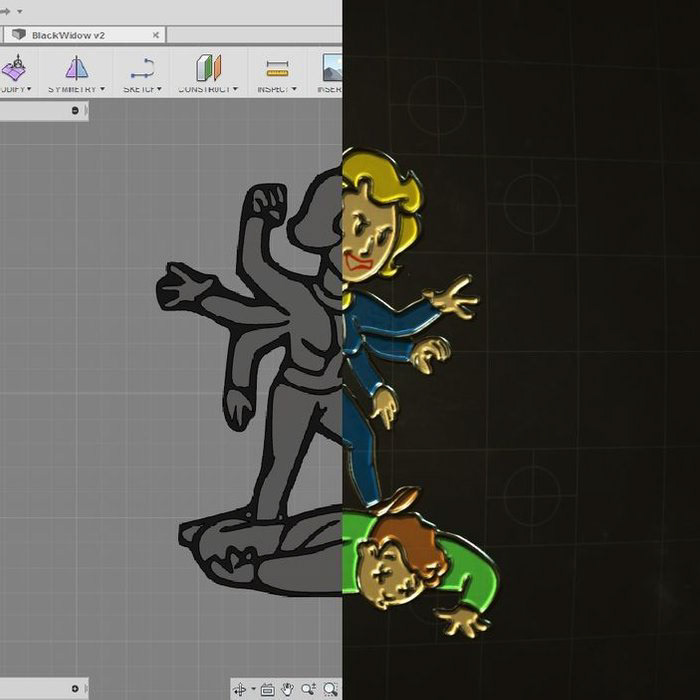
Task: Click the cube icon on the BlackWidow v2 tab
Action: [18, 35]
